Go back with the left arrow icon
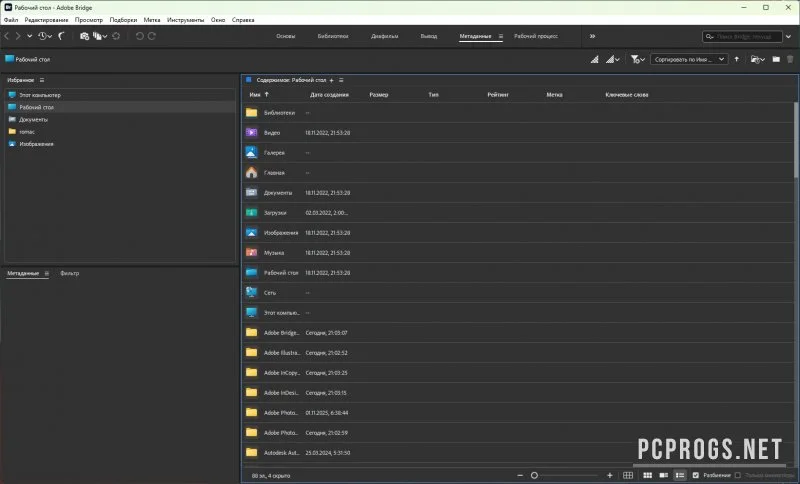The height and width of the screenshot is (484, 800). [x=7, y=36]
